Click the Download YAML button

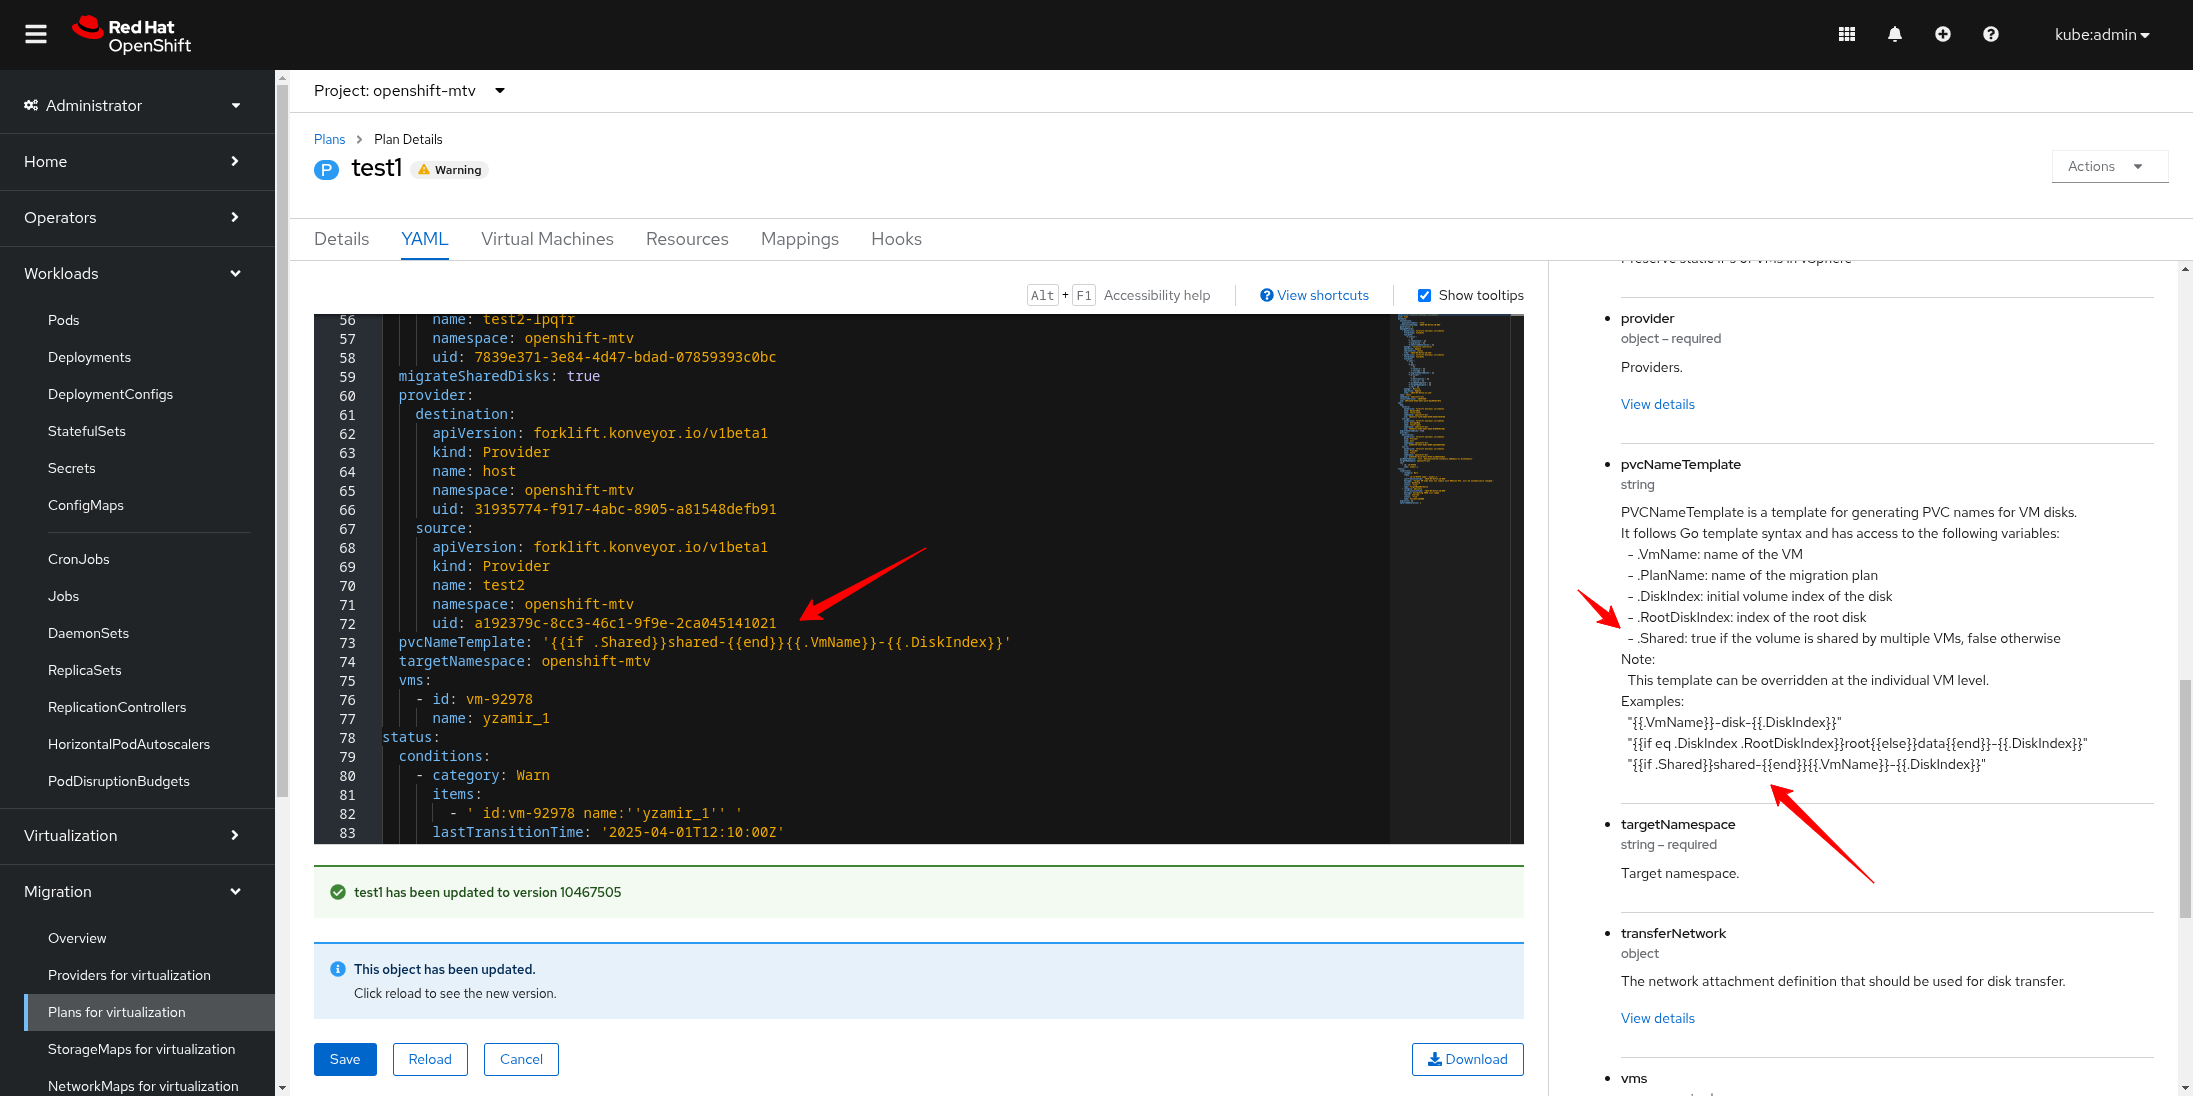pyautogui.click(x=1467, y=1059)
